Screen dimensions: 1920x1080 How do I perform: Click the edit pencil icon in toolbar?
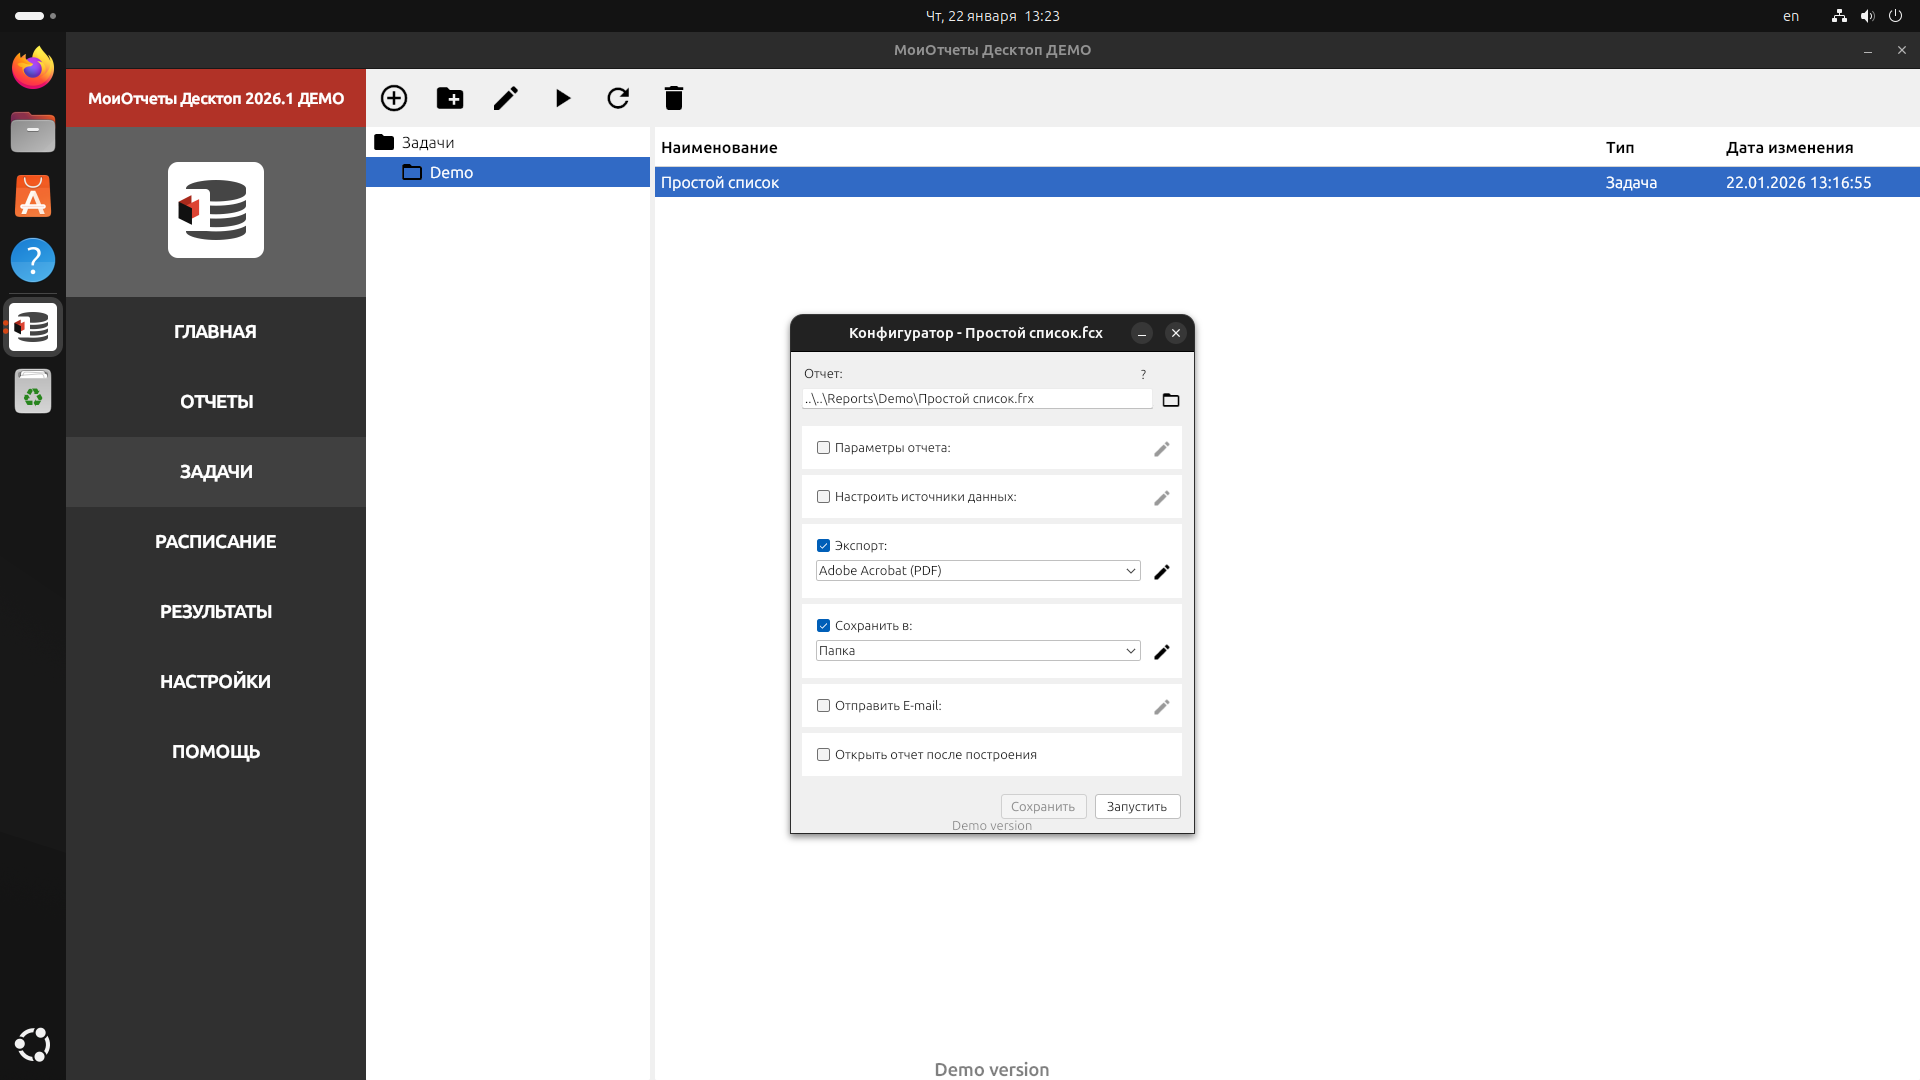(506, 98)
